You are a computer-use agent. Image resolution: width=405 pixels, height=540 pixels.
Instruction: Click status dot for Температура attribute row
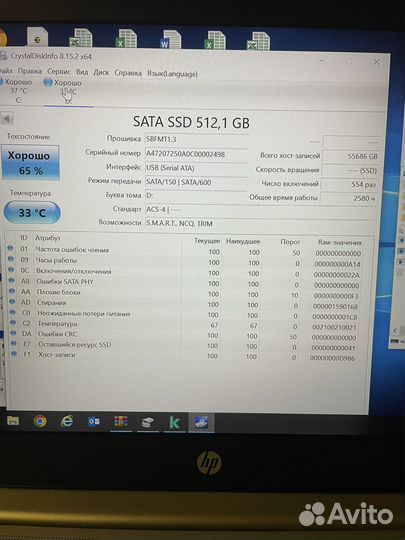tap(13, 323)
